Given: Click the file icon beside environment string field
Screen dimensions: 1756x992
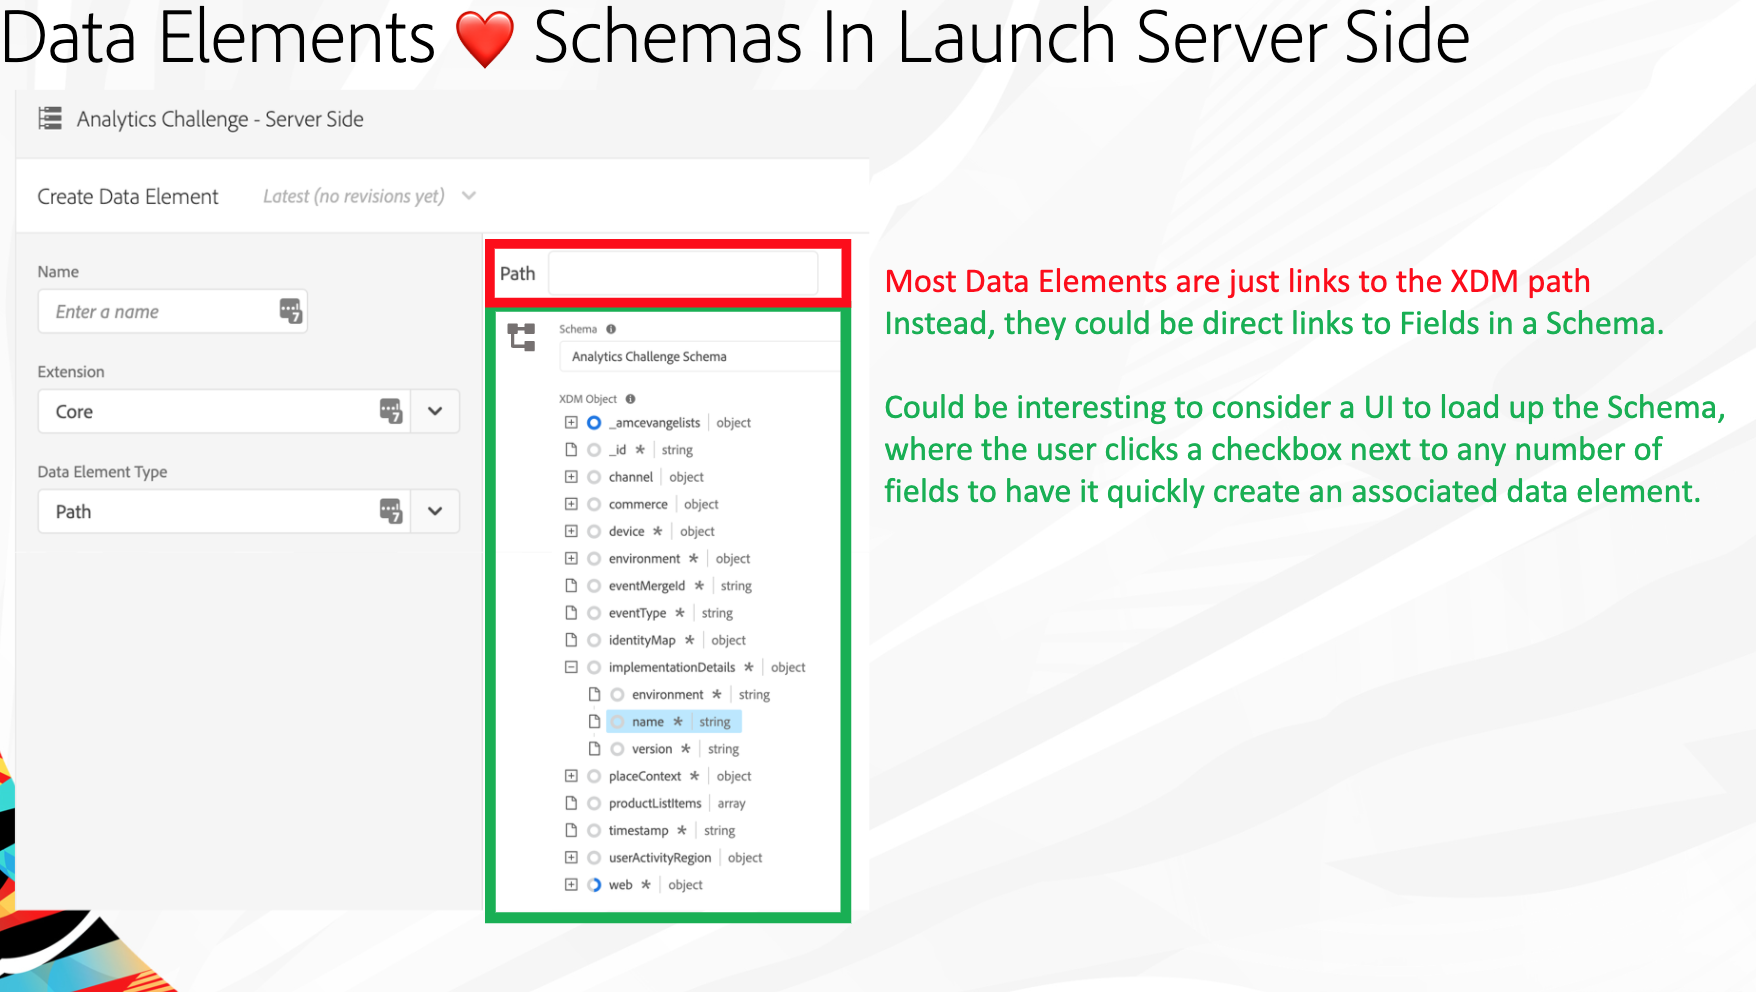Looking at the screenshot, I should [x=594, y=695].
